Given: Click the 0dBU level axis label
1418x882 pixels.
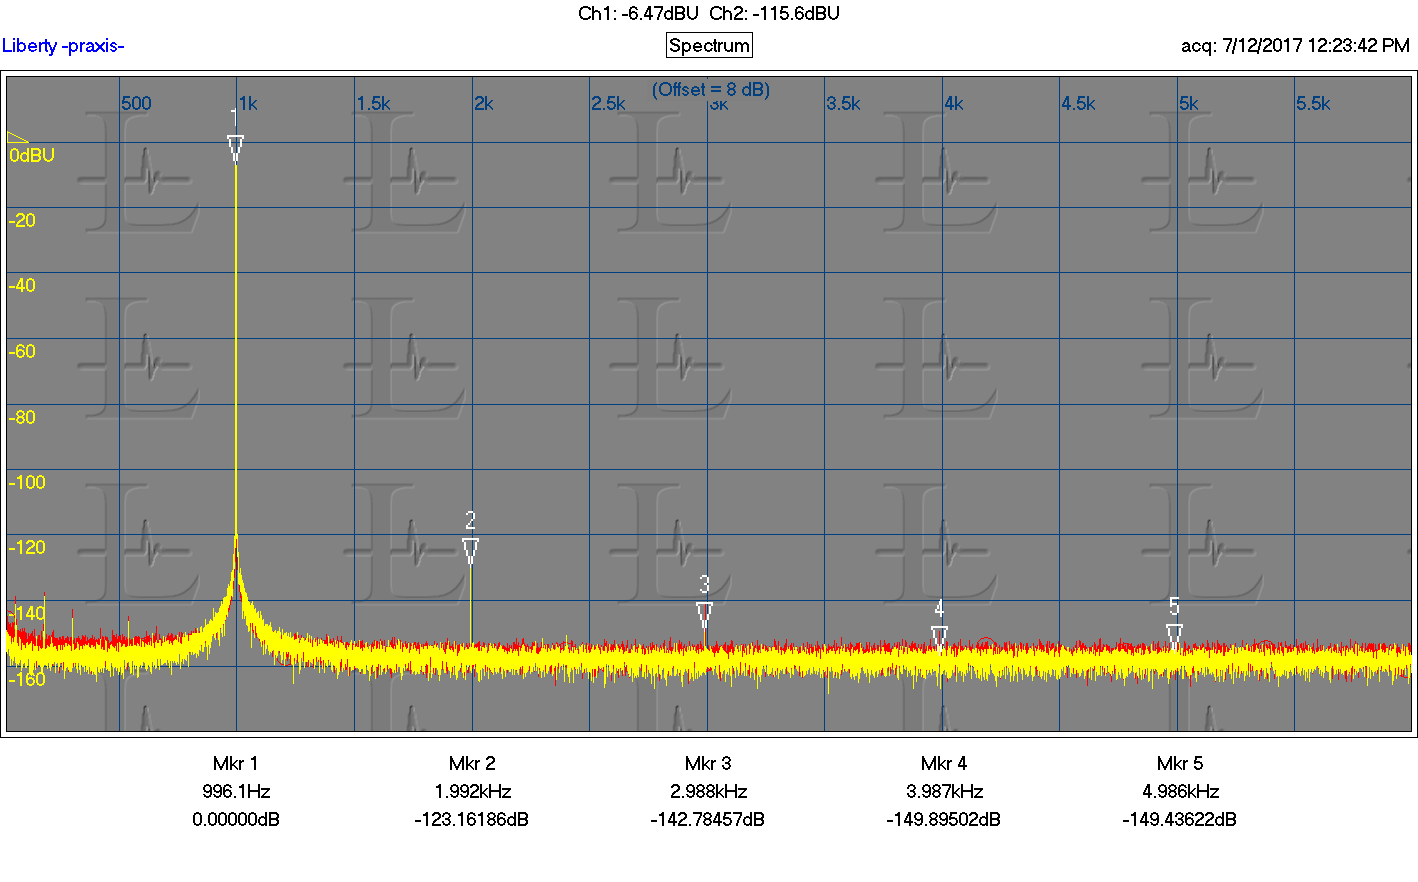Looking at the screenshot, I should point(32,155).
